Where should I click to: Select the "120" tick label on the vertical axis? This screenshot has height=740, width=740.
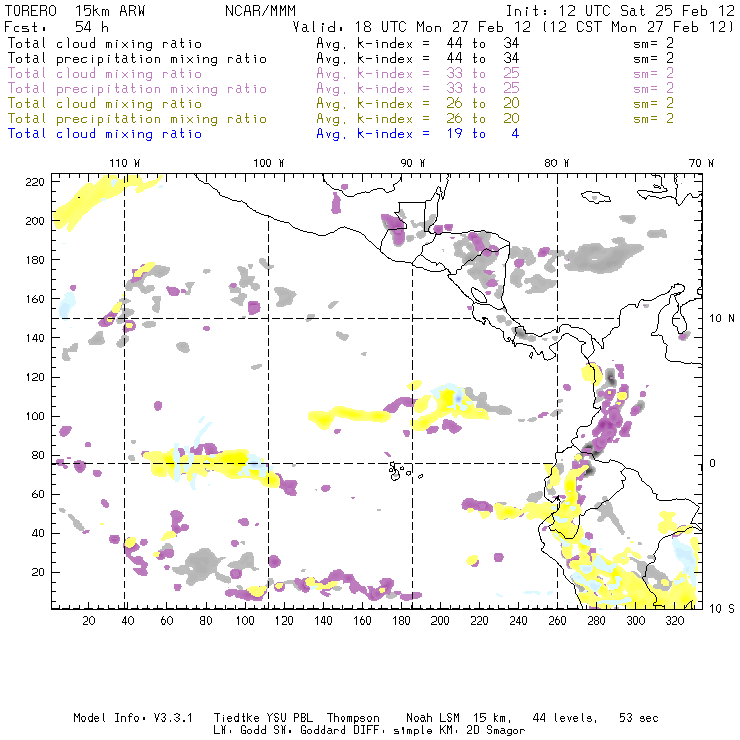[x=35, y=378]
